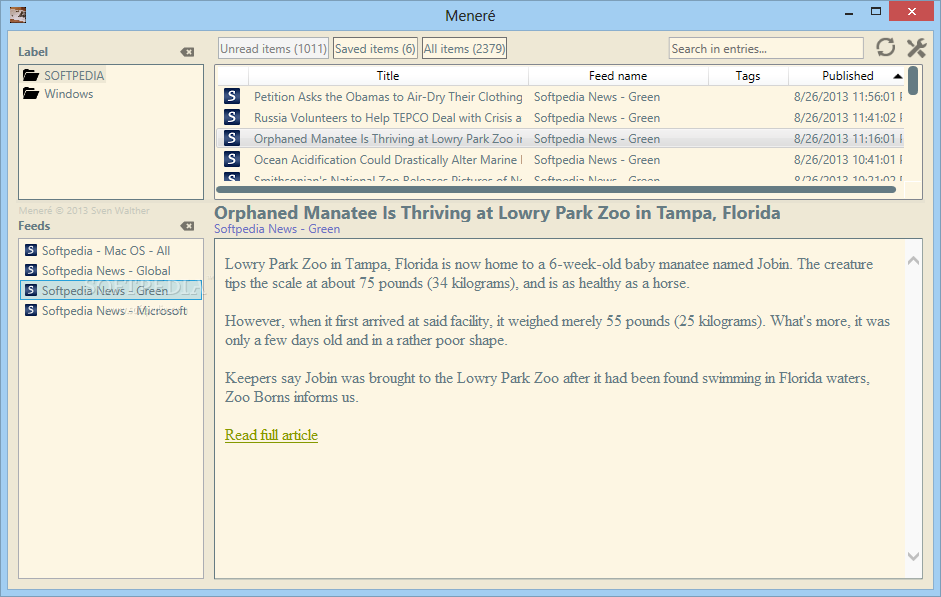
Task: Click the 8/26/2013 11:41:02 published date
Action: pyautogui.click(x=847, y=118)
